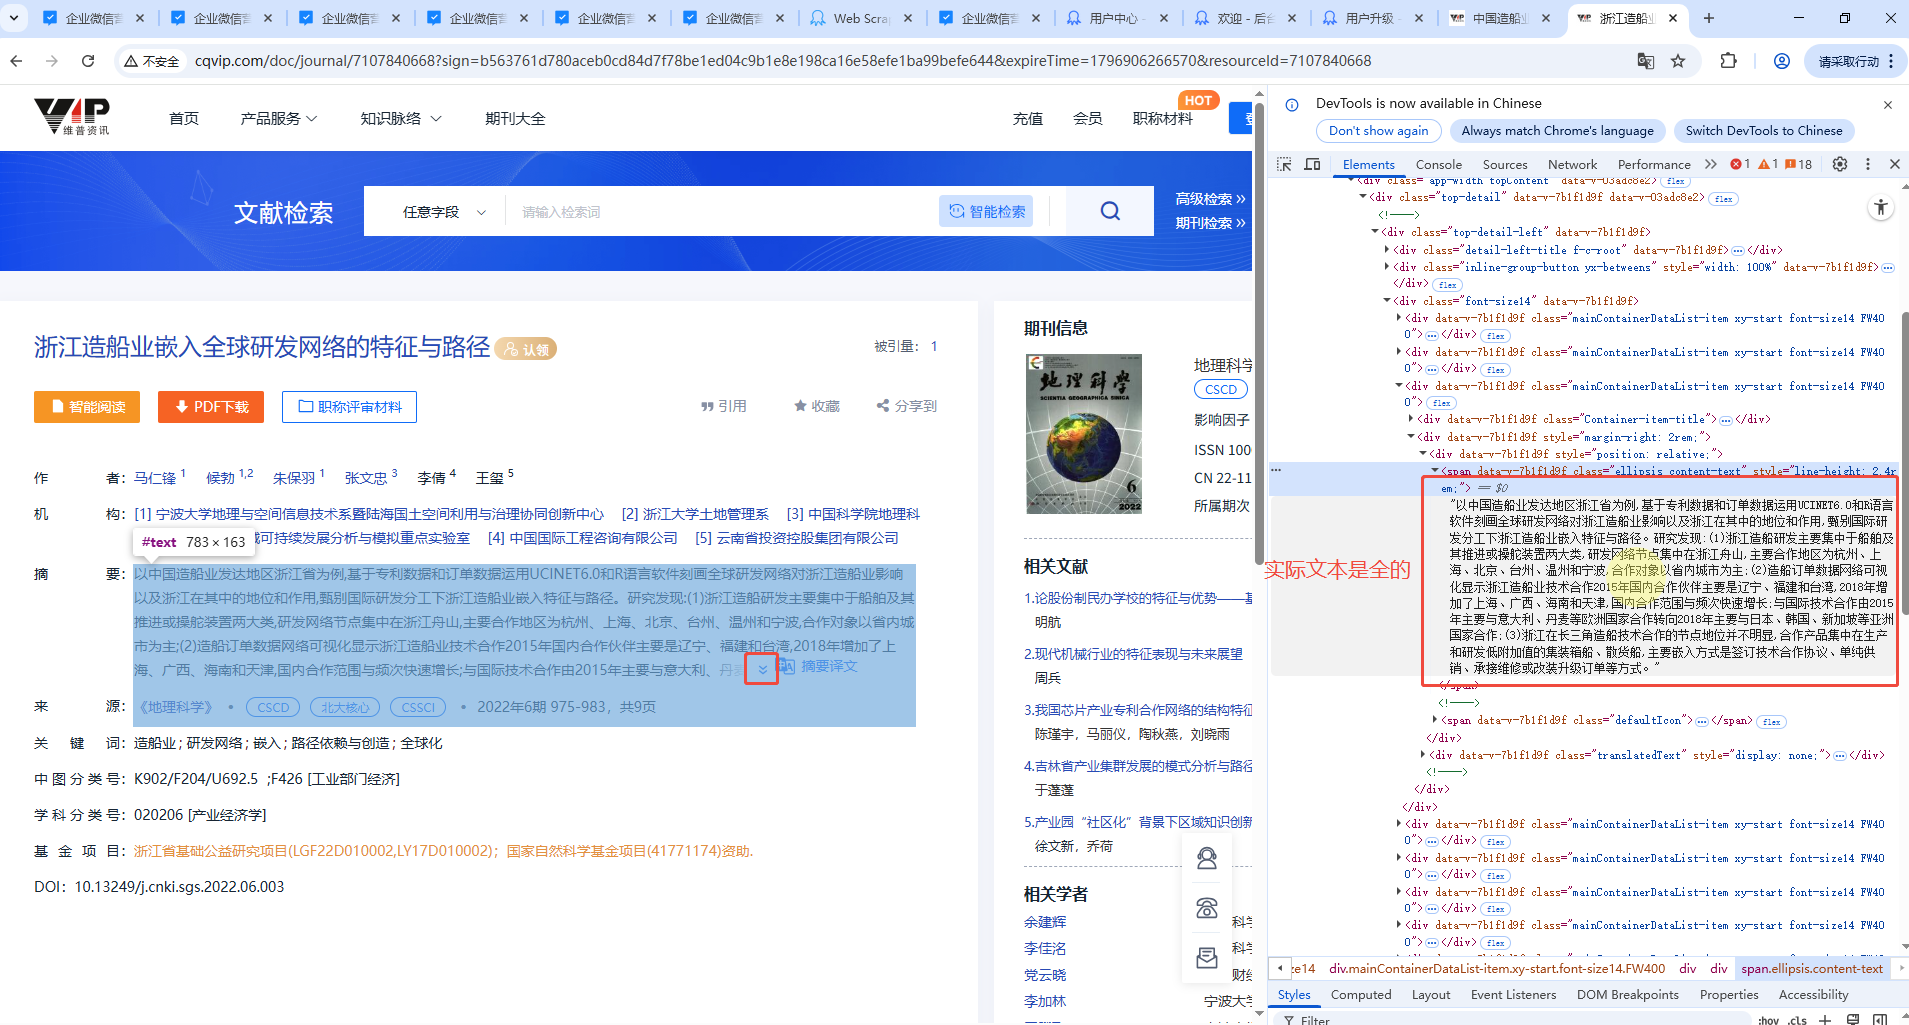Open the Event Listeners tab

[x=1513, y=995]
